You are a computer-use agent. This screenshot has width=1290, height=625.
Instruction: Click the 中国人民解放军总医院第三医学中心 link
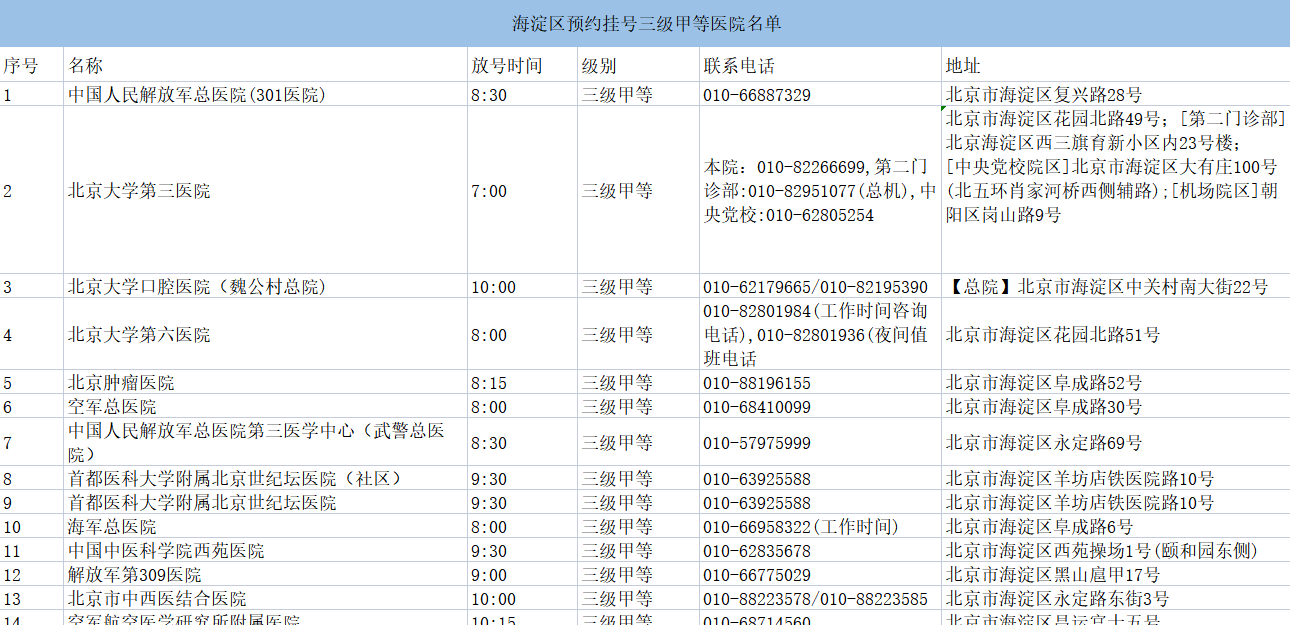(256, 432)
